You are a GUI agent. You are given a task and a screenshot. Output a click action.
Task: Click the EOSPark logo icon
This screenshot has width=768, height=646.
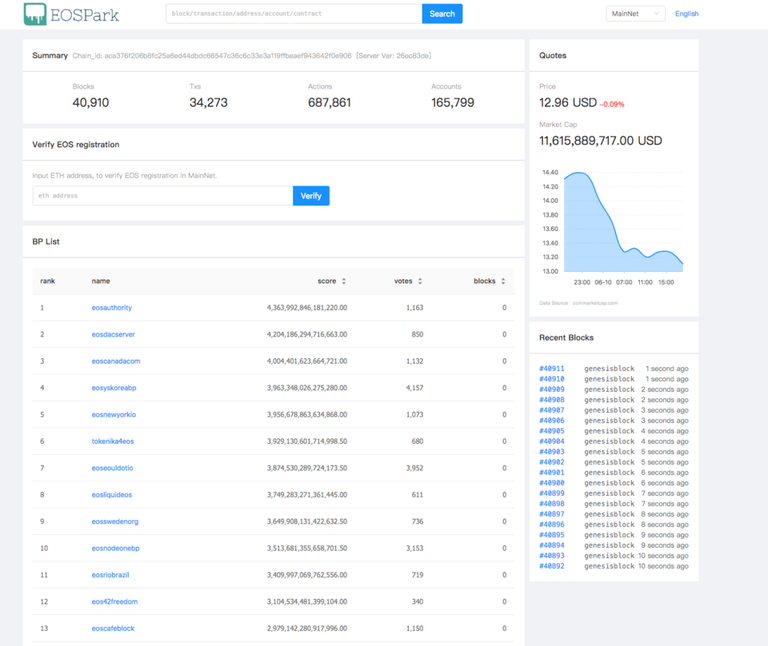[35, 14]
